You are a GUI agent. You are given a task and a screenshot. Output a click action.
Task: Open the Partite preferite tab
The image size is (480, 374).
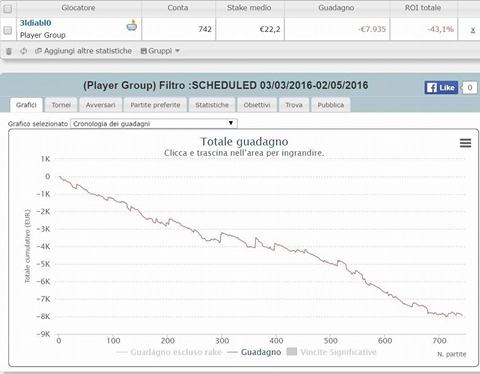tap(155, 105)
